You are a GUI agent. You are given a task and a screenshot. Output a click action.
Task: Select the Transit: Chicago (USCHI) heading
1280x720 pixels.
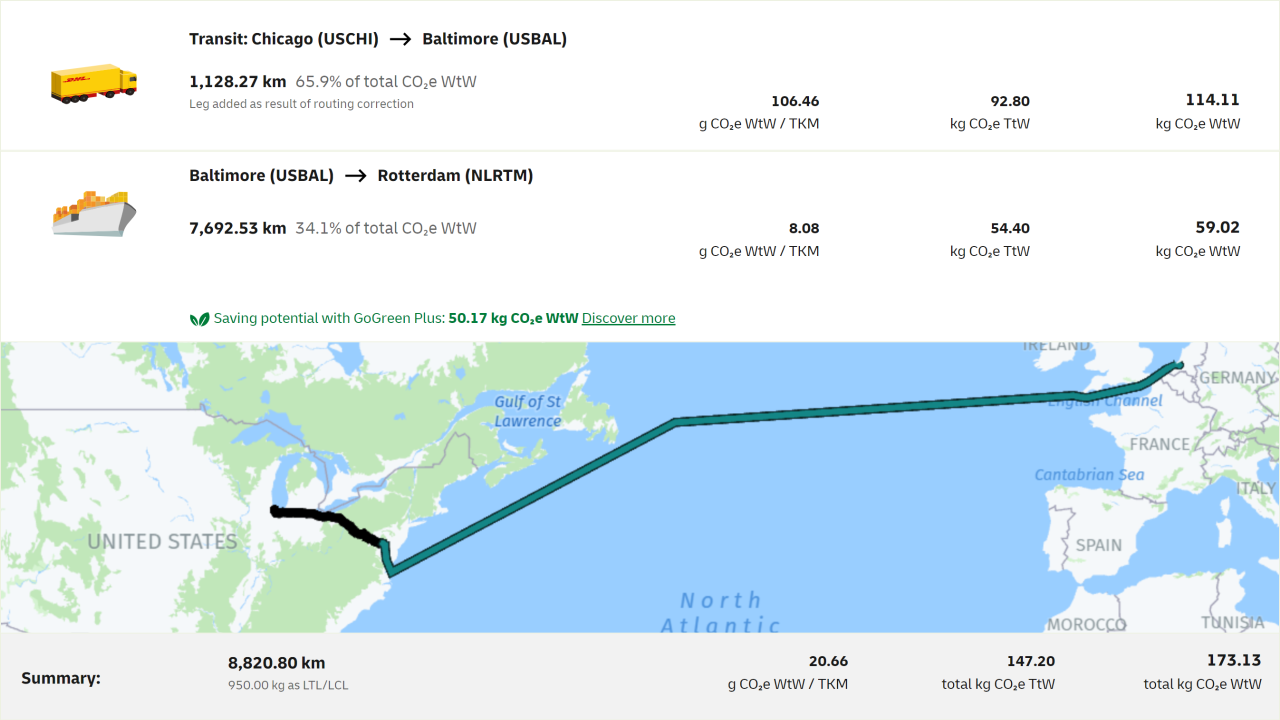(x=283, y=38)
